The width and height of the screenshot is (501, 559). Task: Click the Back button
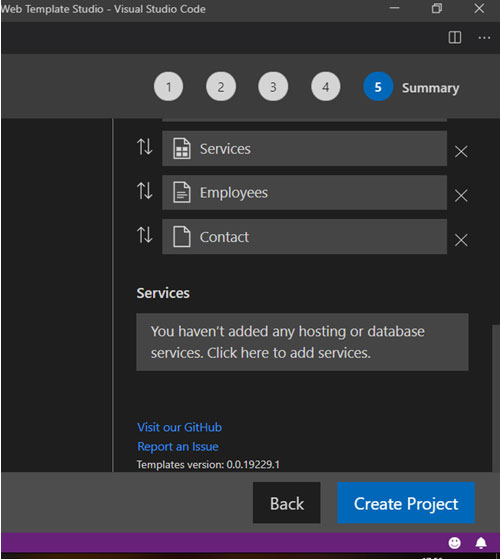click(286, 503)
